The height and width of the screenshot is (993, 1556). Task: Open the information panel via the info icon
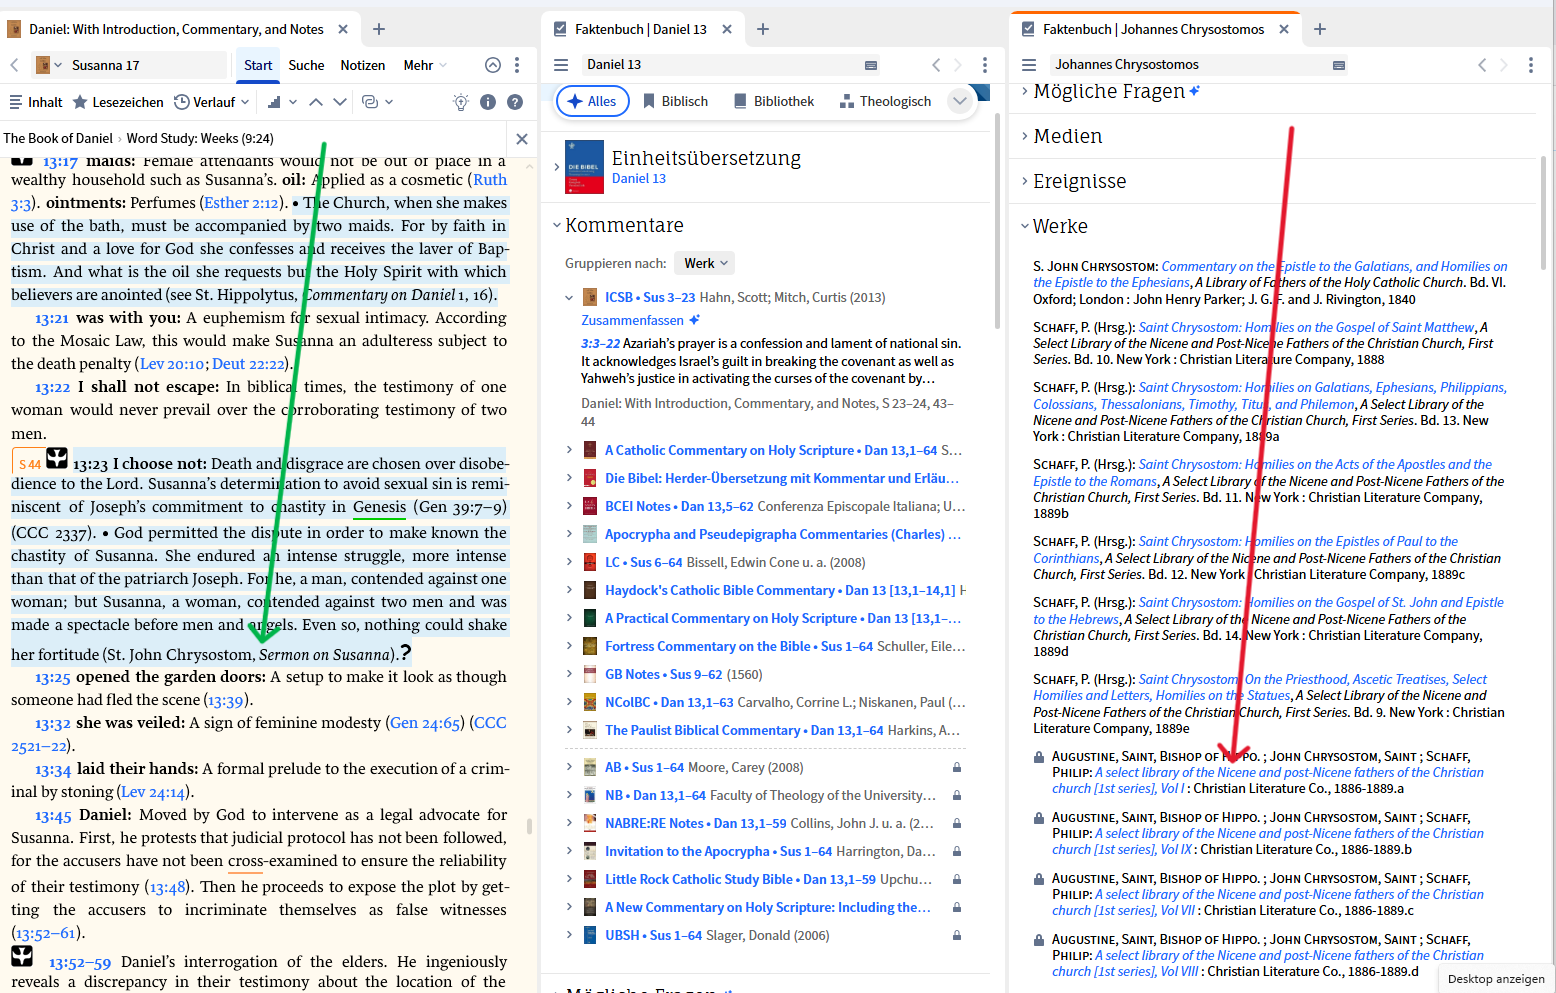[488, 101]
